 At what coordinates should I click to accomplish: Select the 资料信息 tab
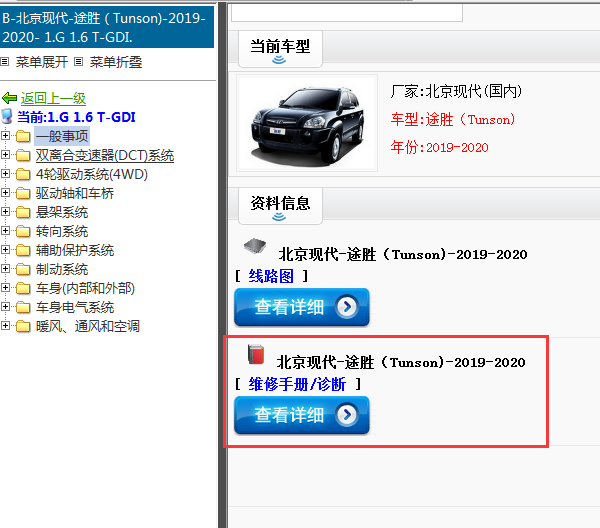[280, 206]
